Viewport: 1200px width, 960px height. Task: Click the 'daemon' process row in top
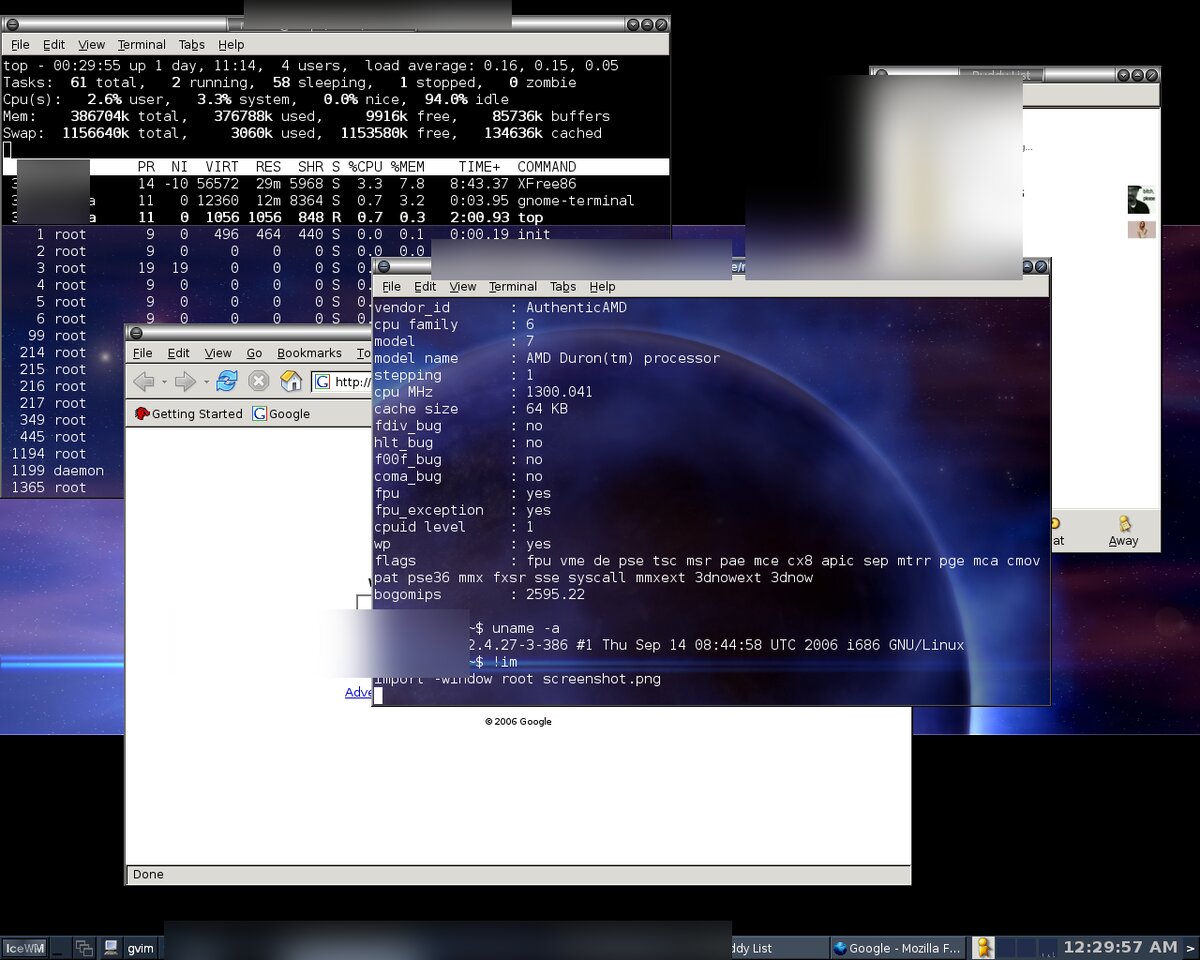pyautogui.click(x=62, y=471)
